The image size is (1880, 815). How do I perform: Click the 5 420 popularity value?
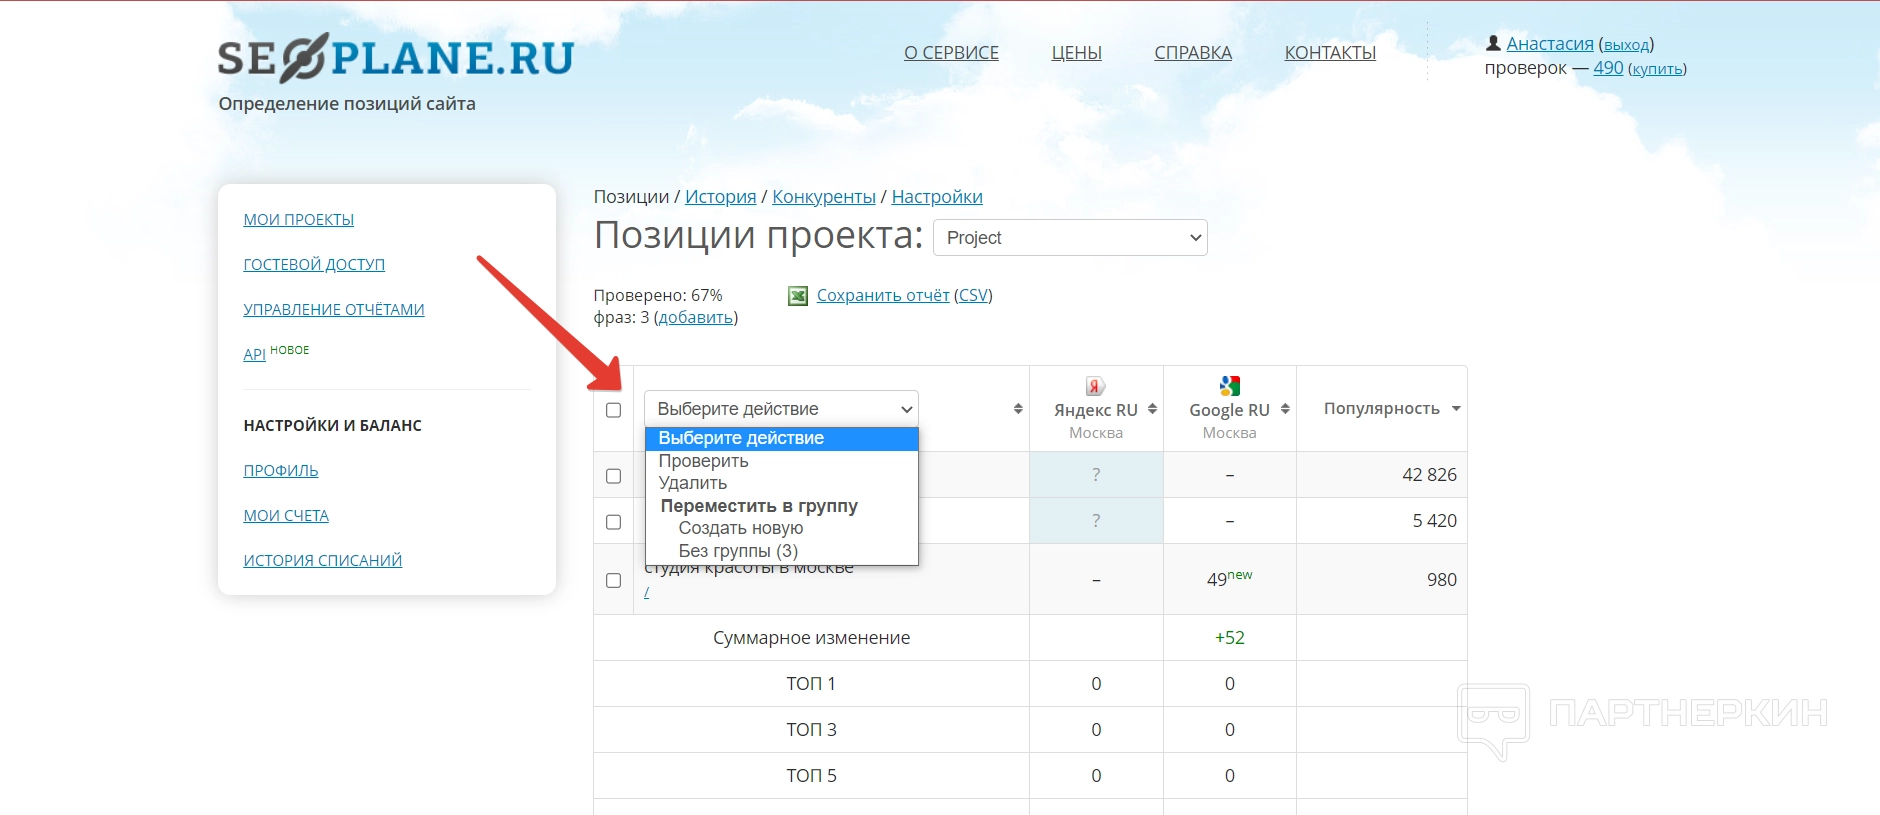[1434, 521]
